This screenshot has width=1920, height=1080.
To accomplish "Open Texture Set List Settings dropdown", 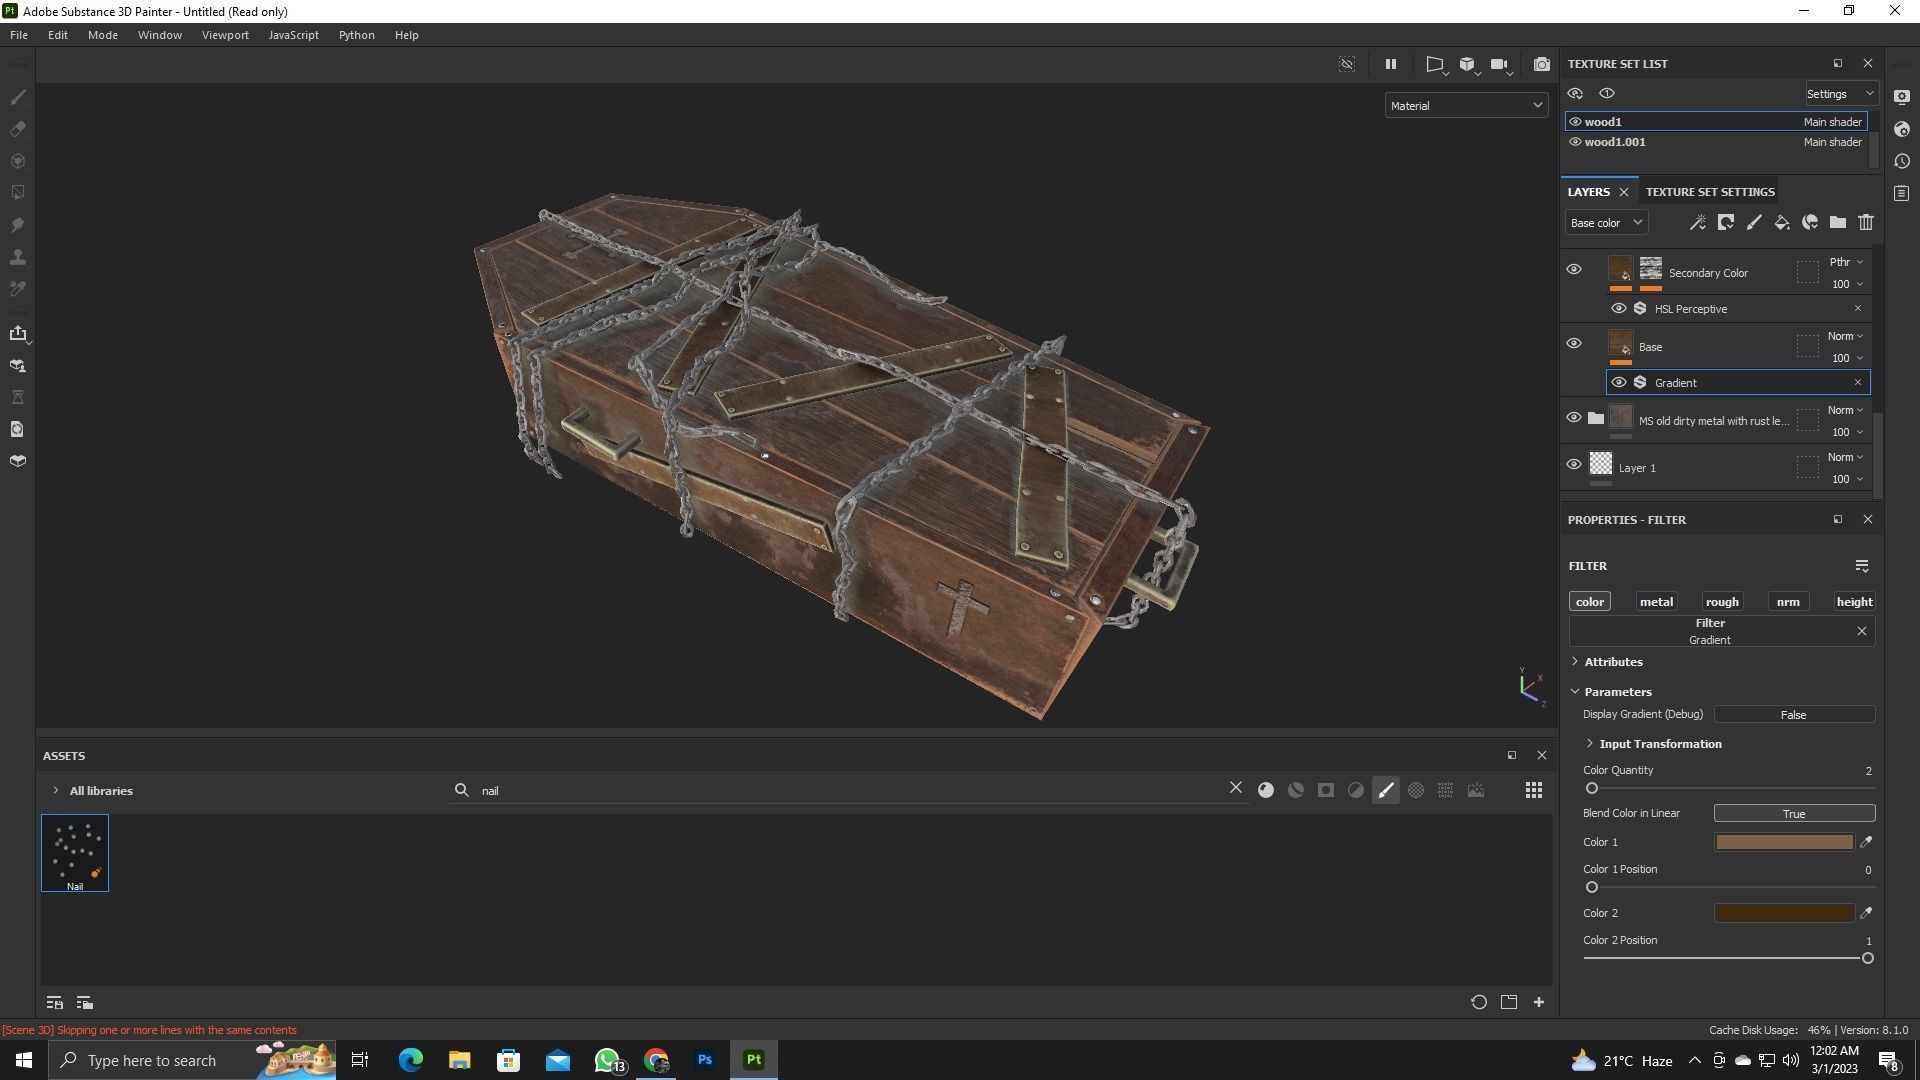I will pyautogui.click(x=1841, y=94).
